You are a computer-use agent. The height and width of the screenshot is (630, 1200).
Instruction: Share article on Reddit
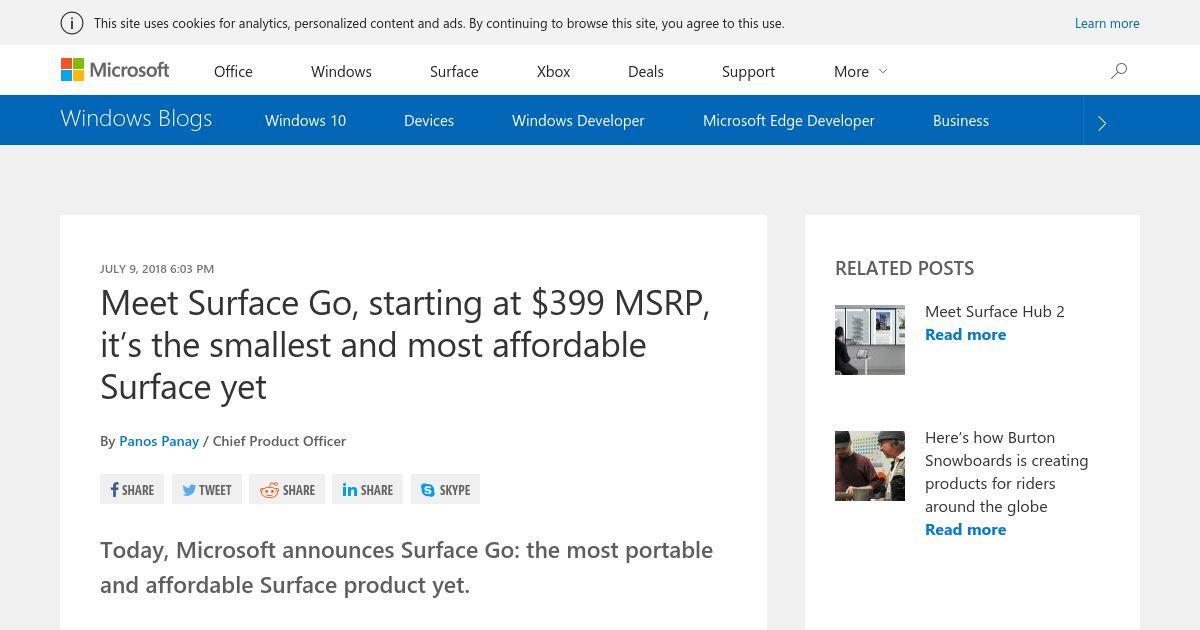287,489
